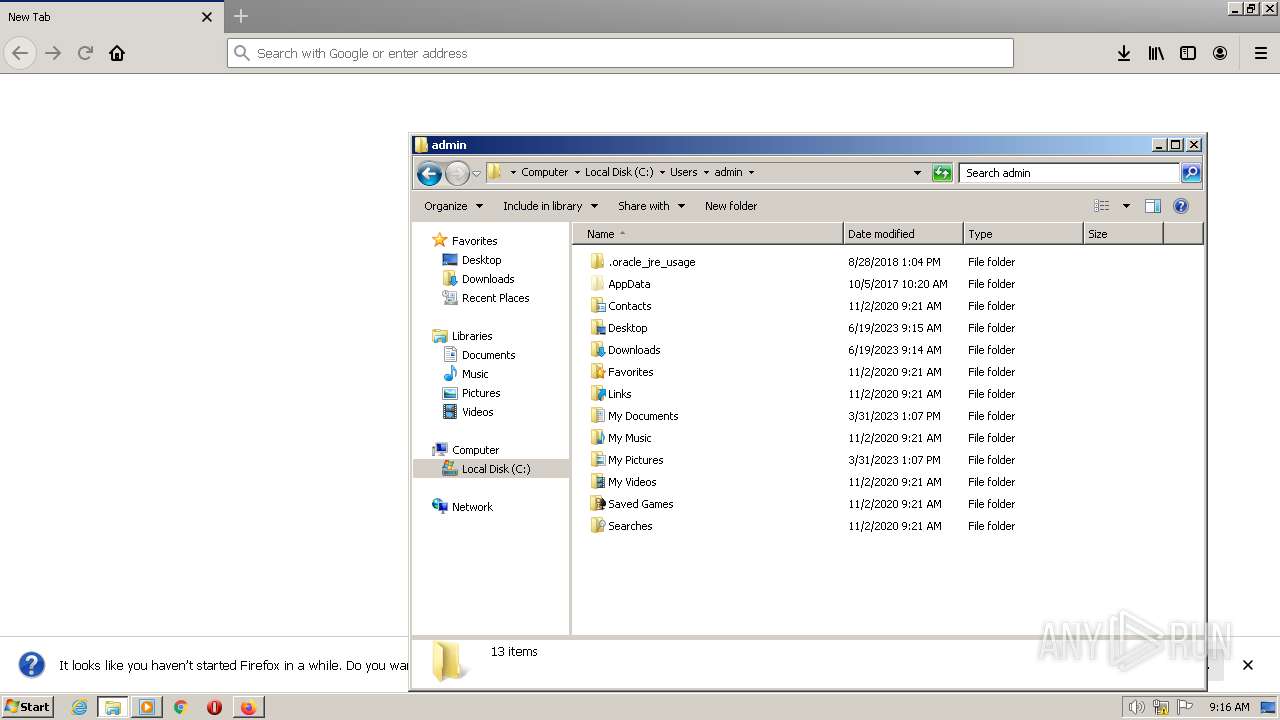Image resolution: width=1280 pixels, height=720 pixels.
Task: Click Local Disk (C:) breadcrumb segment
Action: 619,172
